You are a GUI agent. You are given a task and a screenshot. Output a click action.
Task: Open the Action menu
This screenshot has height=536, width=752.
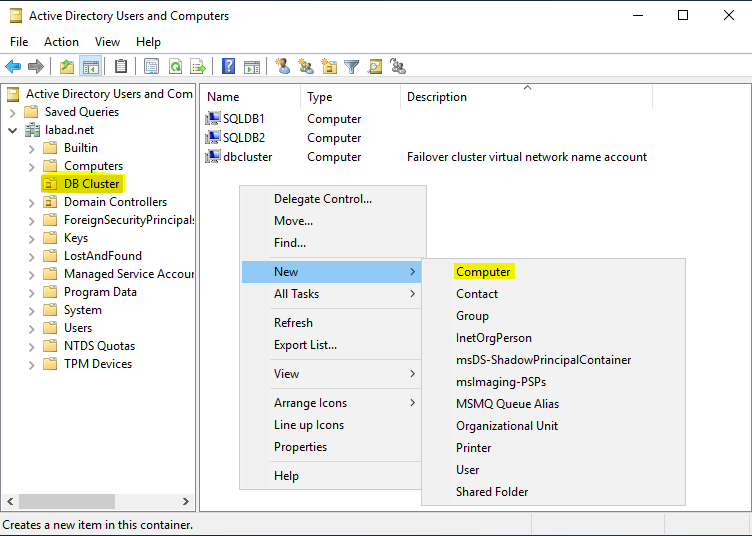61,42
